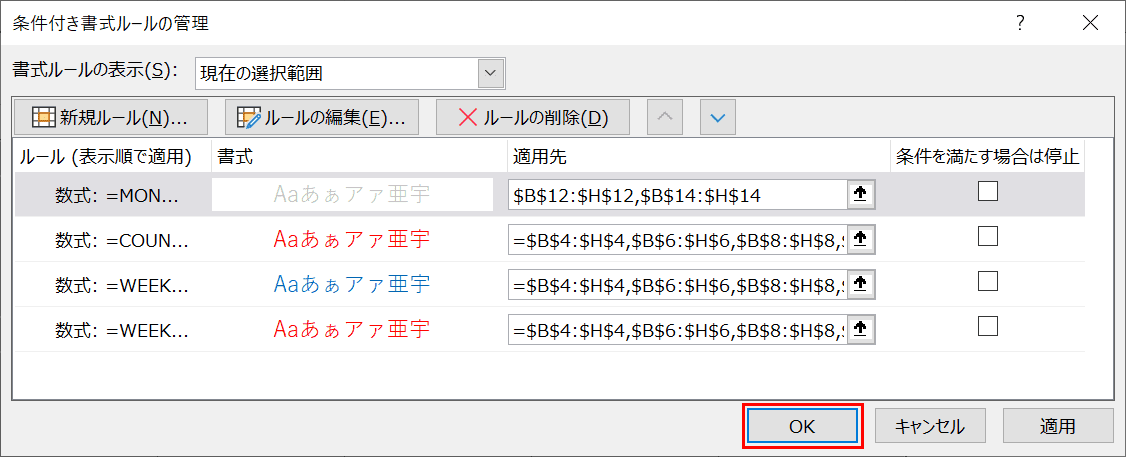Click applies-to field of the blue =WEEK... rule
1126x457 pixels.
tap(678, 285)
